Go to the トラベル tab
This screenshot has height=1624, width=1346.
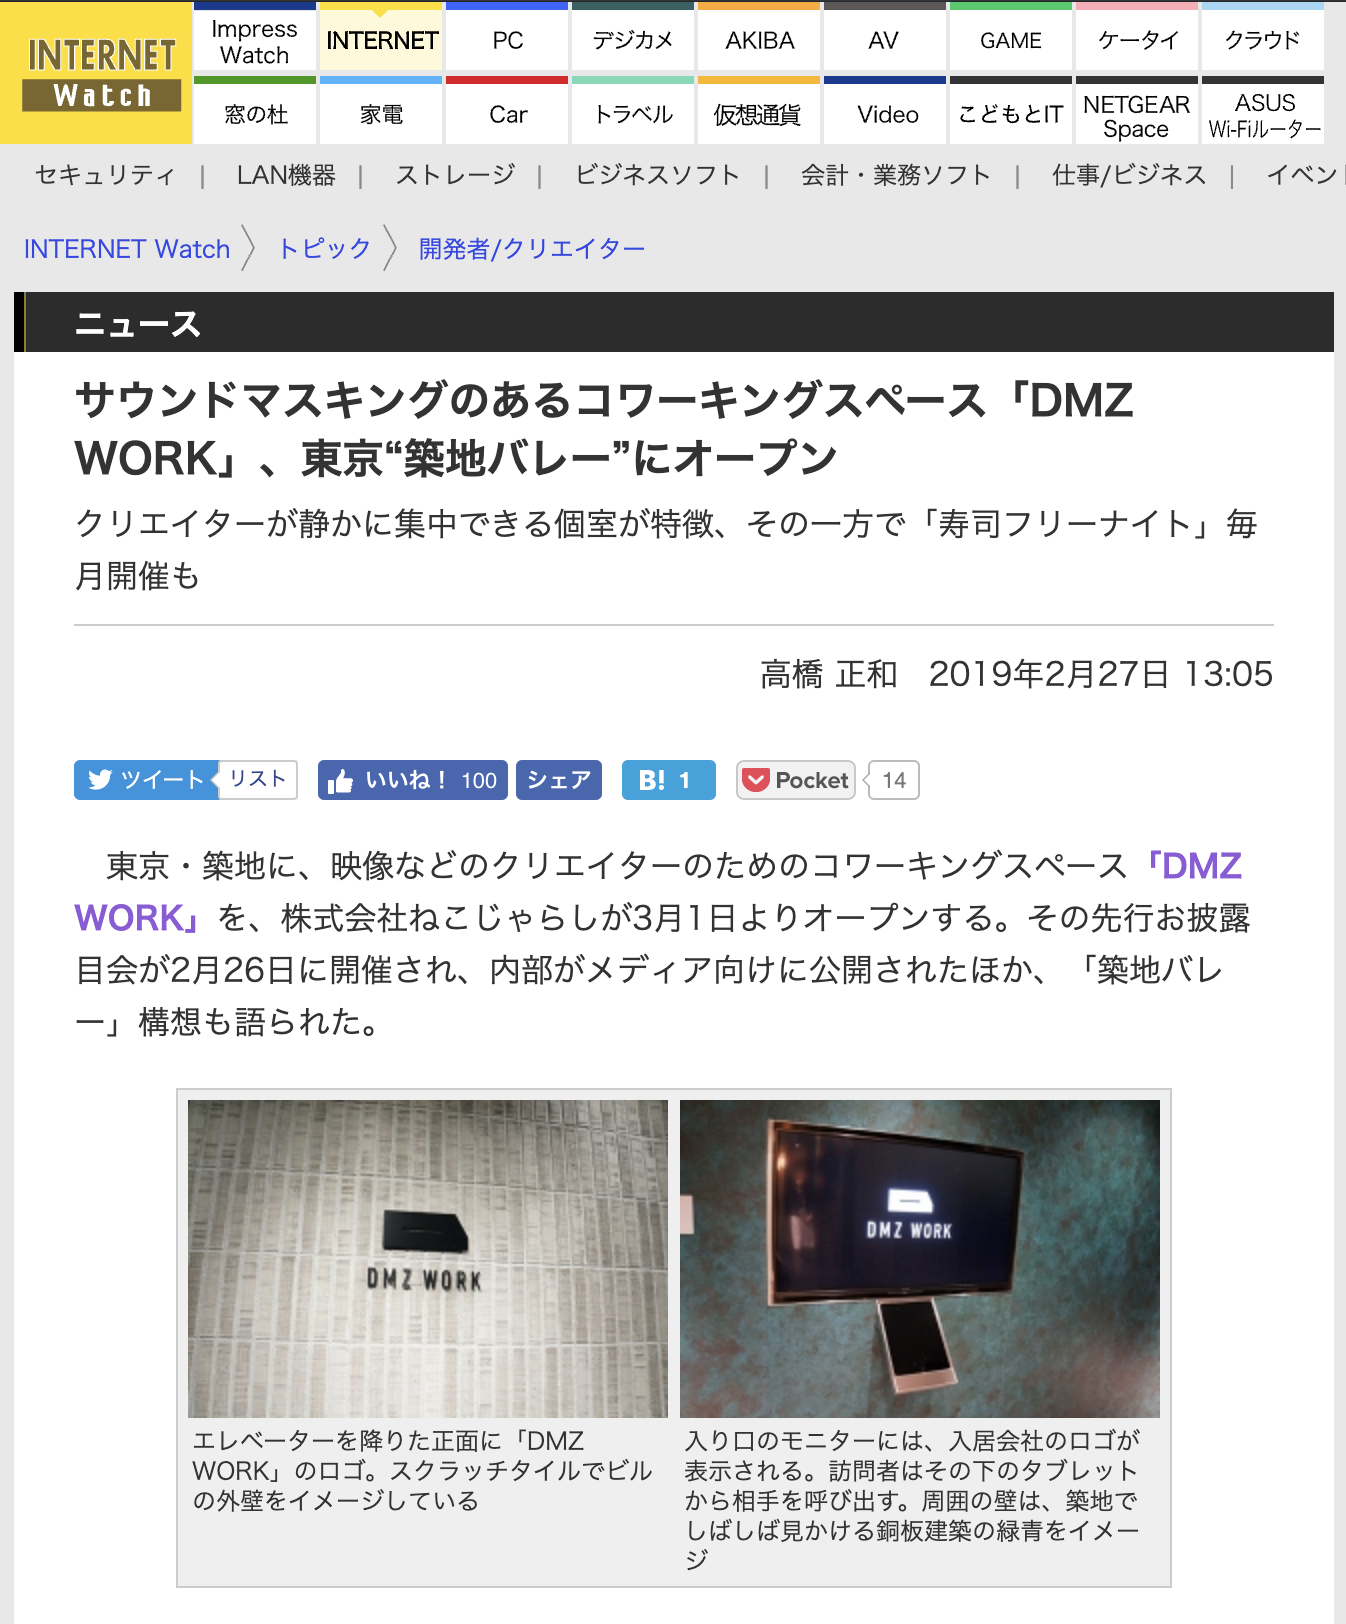633,111
